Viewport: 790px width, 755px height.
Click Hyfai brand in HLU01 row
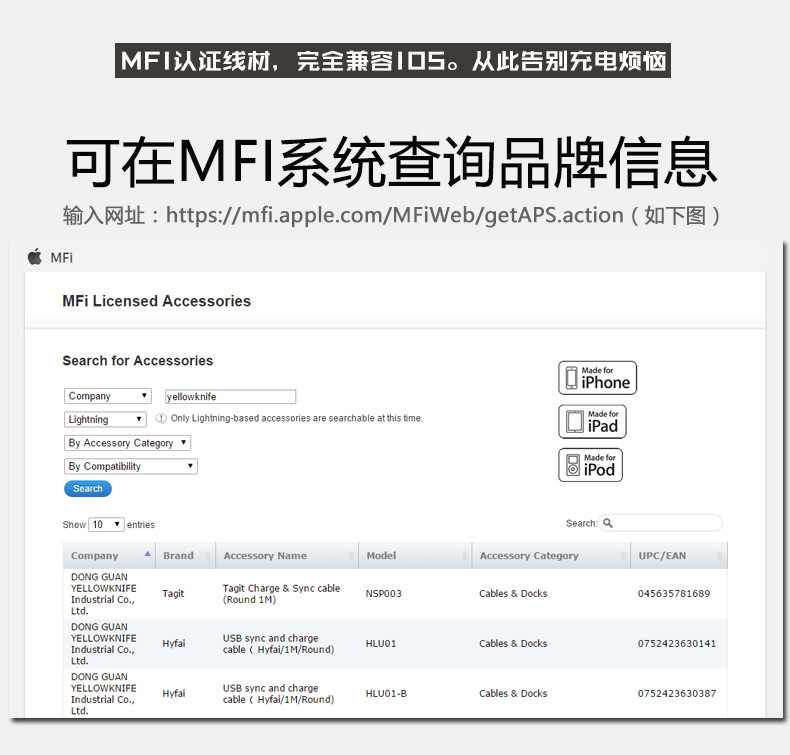pos(174,644)
